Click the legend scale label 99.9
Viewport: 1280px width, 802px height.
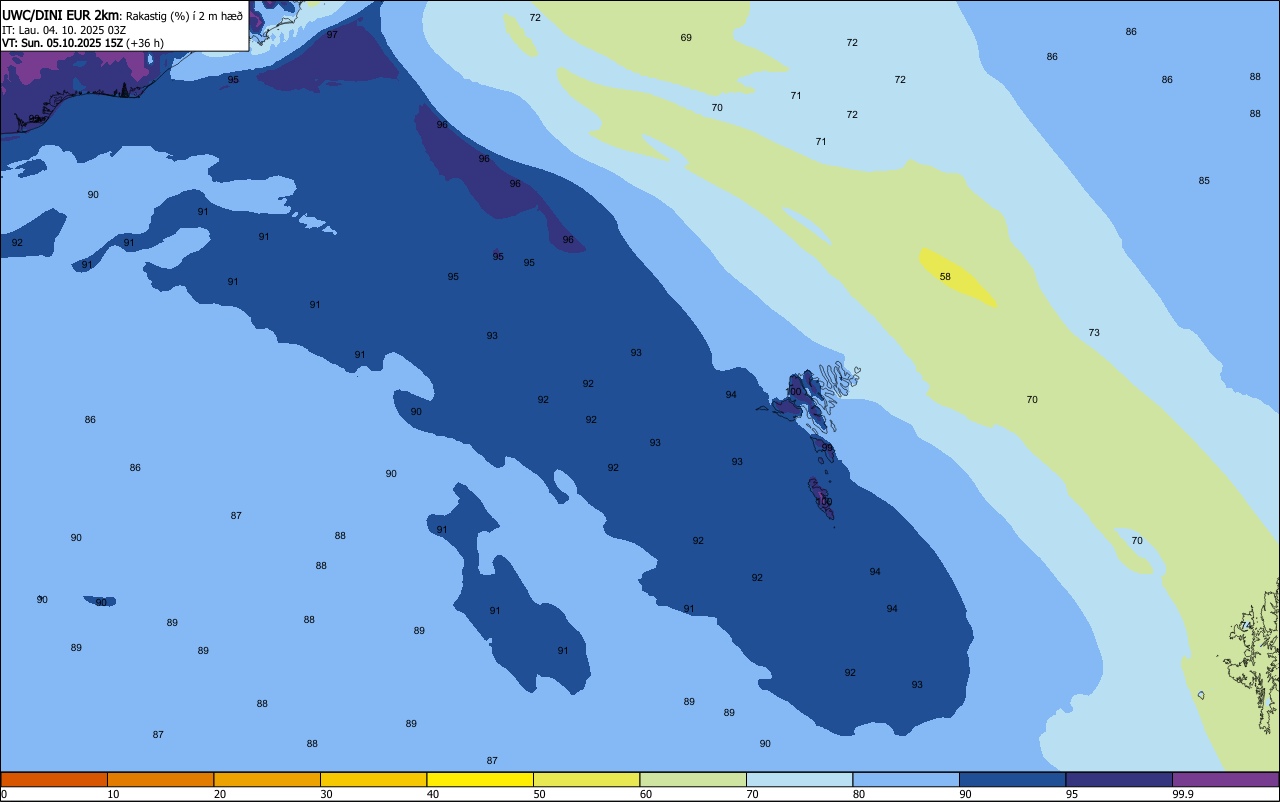tap(1183, 794)
